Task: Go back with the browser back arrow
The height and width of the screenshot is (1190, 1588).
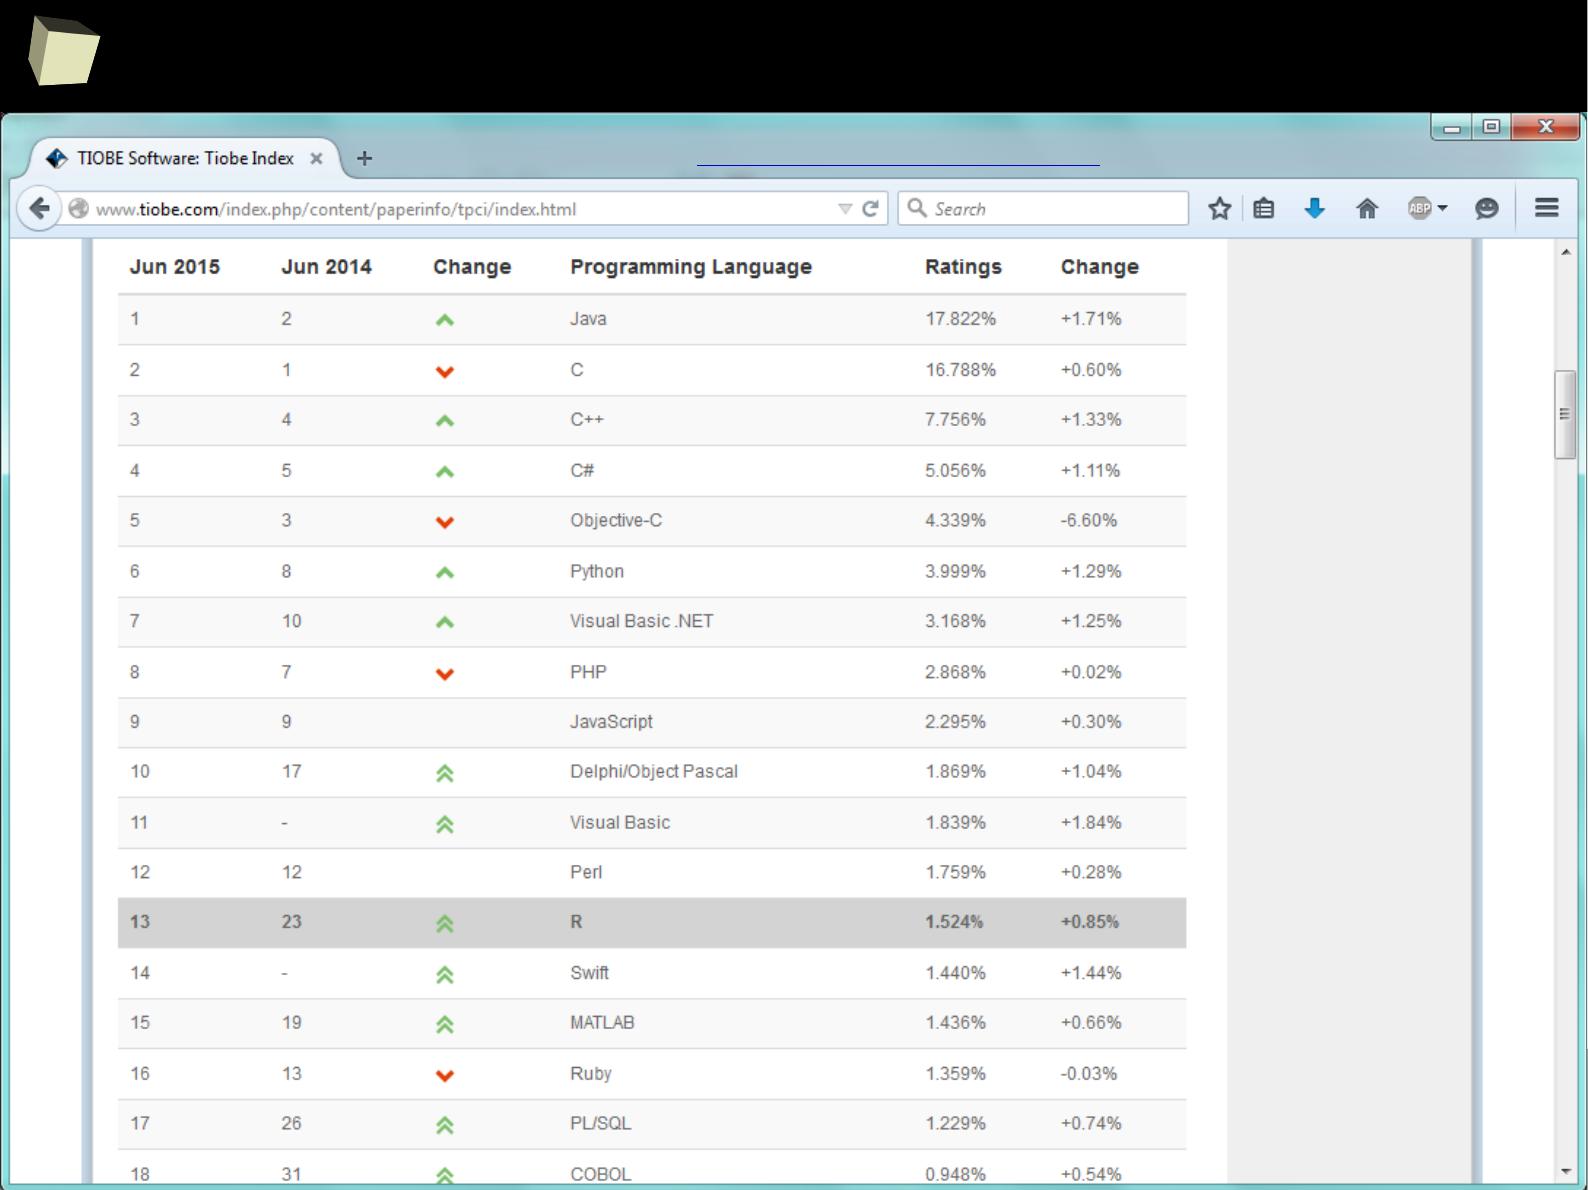Action: (39, 208)
